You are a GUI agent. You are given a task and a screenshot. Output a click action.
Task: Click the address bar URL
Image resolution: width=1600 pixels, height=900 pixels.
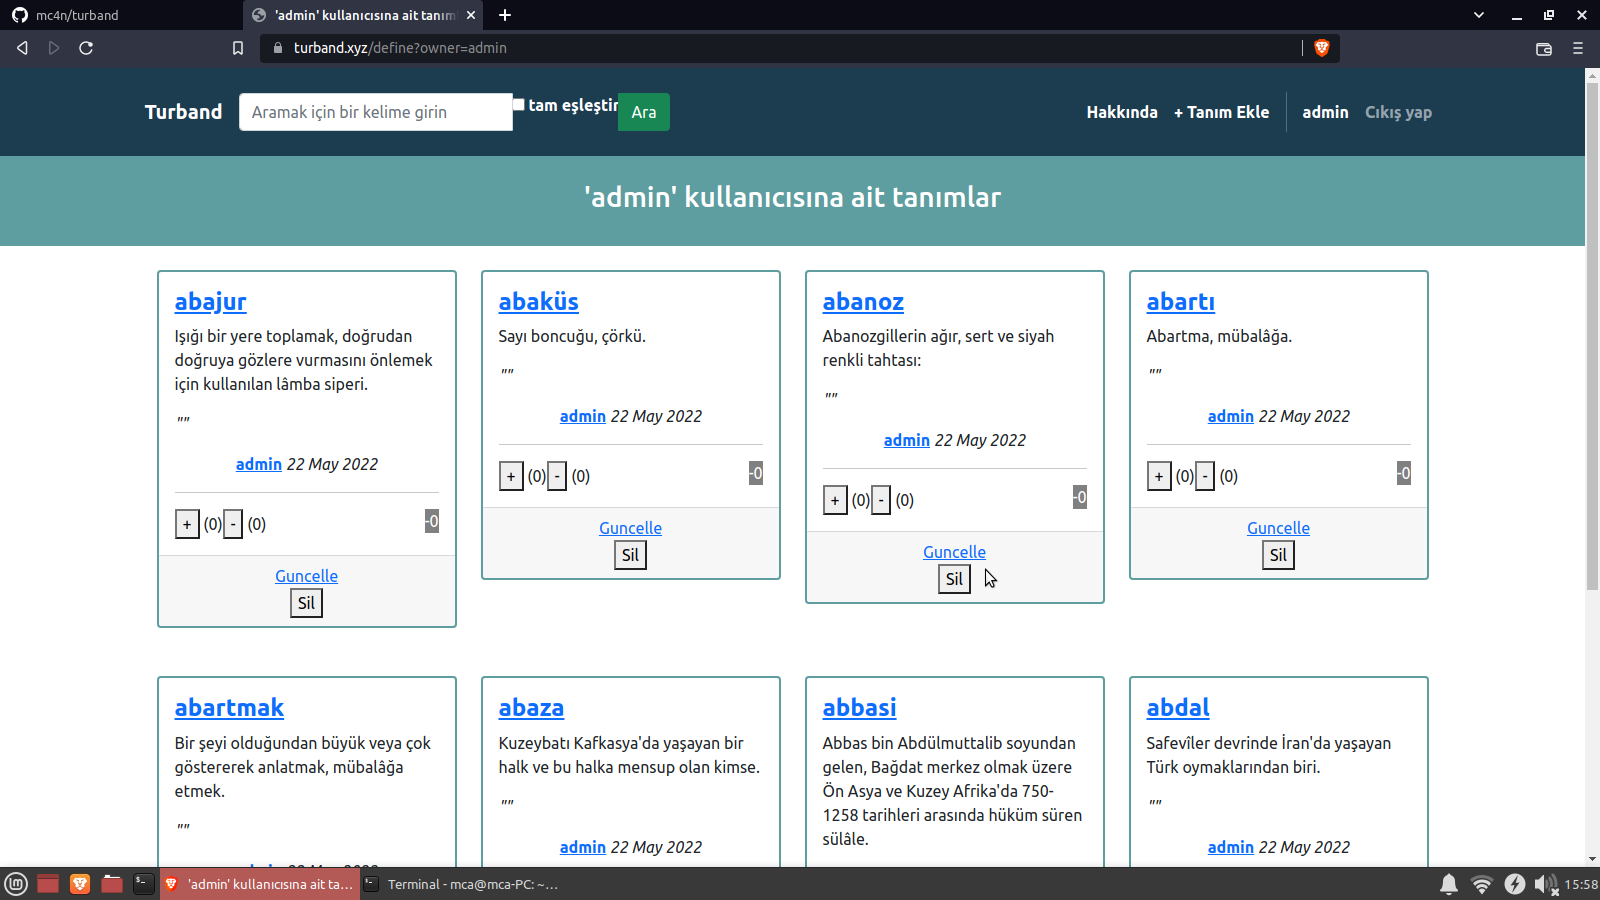[x=400, y=48]
